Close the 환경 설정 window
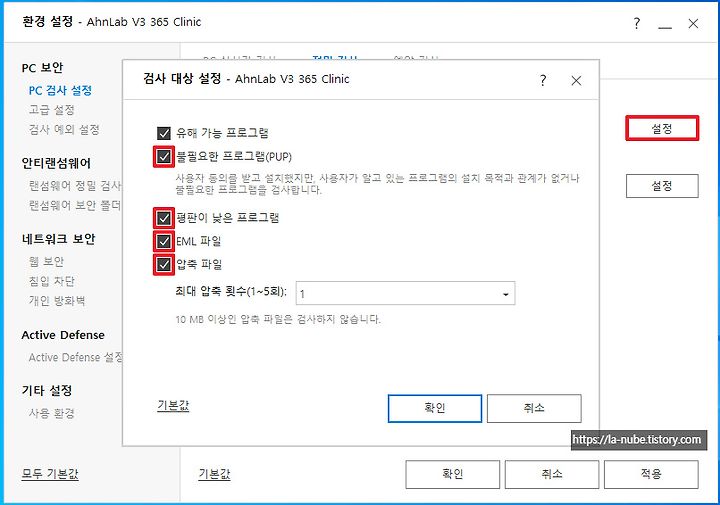Viewport: 720px width, 505px height. click(x=693, y=23)
